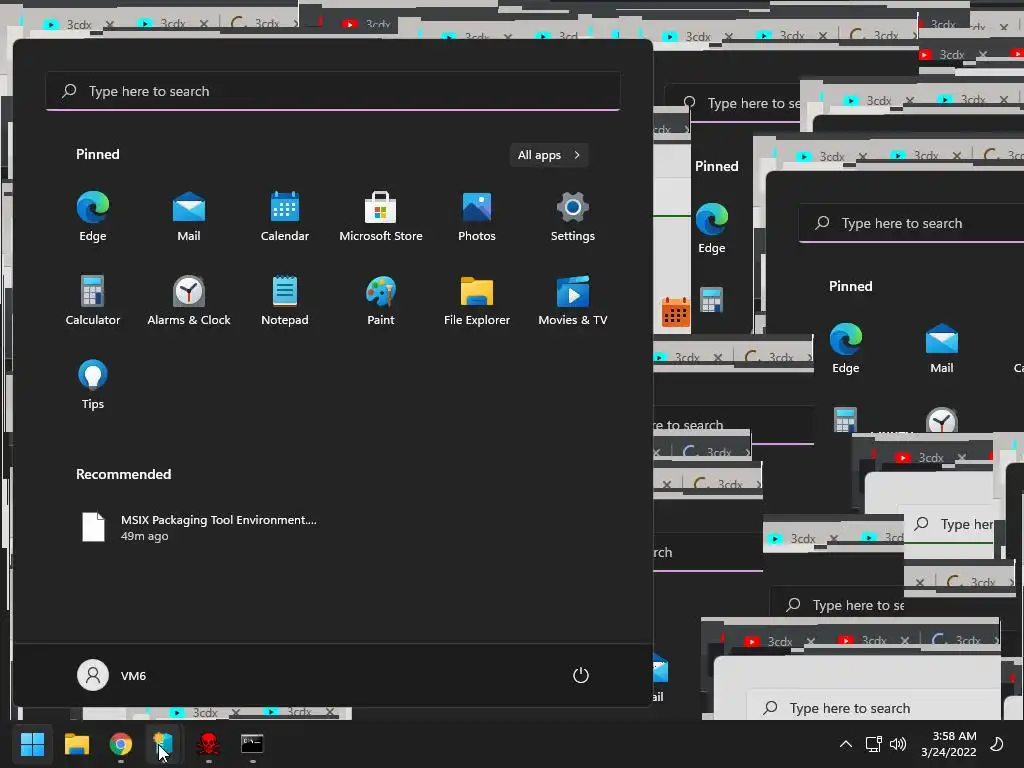Viewport: 1024px width, 768px height.
Task: Open Alarms & Clock
Action: coord(189,301)
